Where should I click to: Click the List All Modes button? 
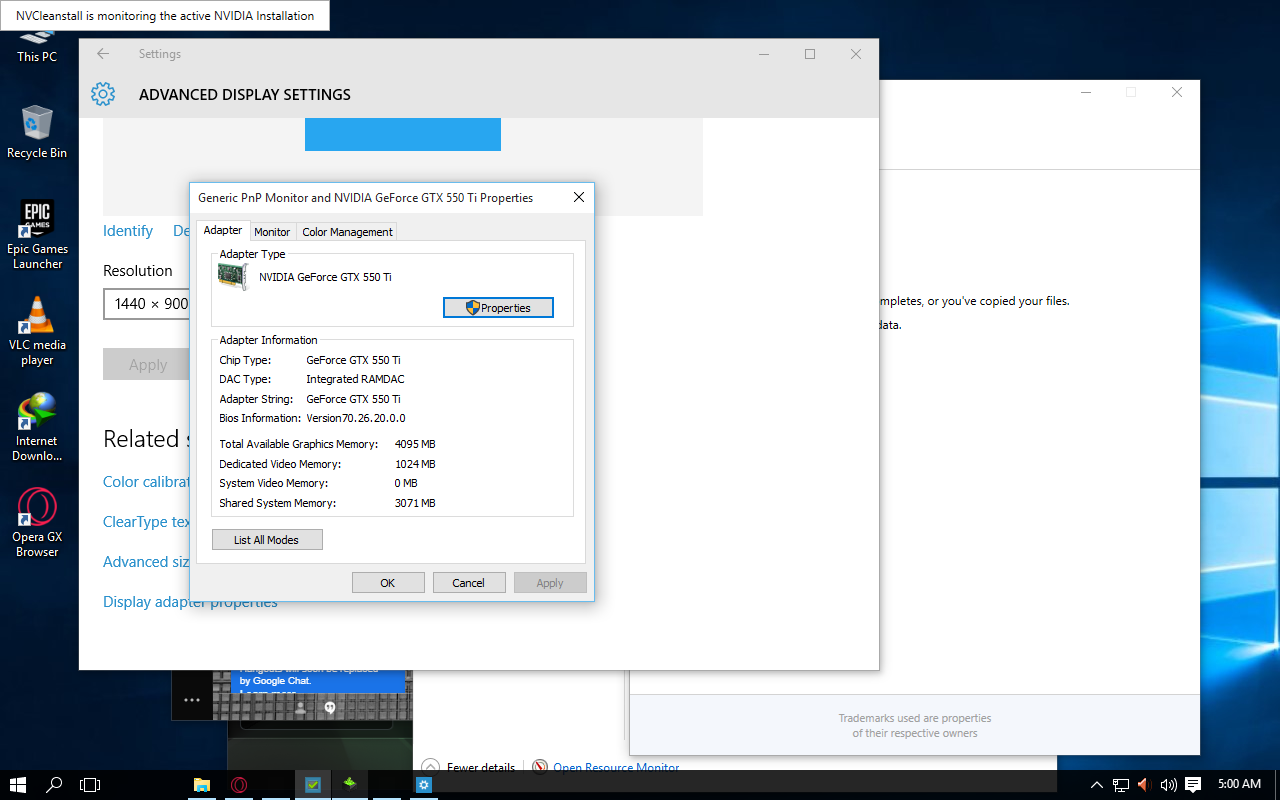click(267, 540)
